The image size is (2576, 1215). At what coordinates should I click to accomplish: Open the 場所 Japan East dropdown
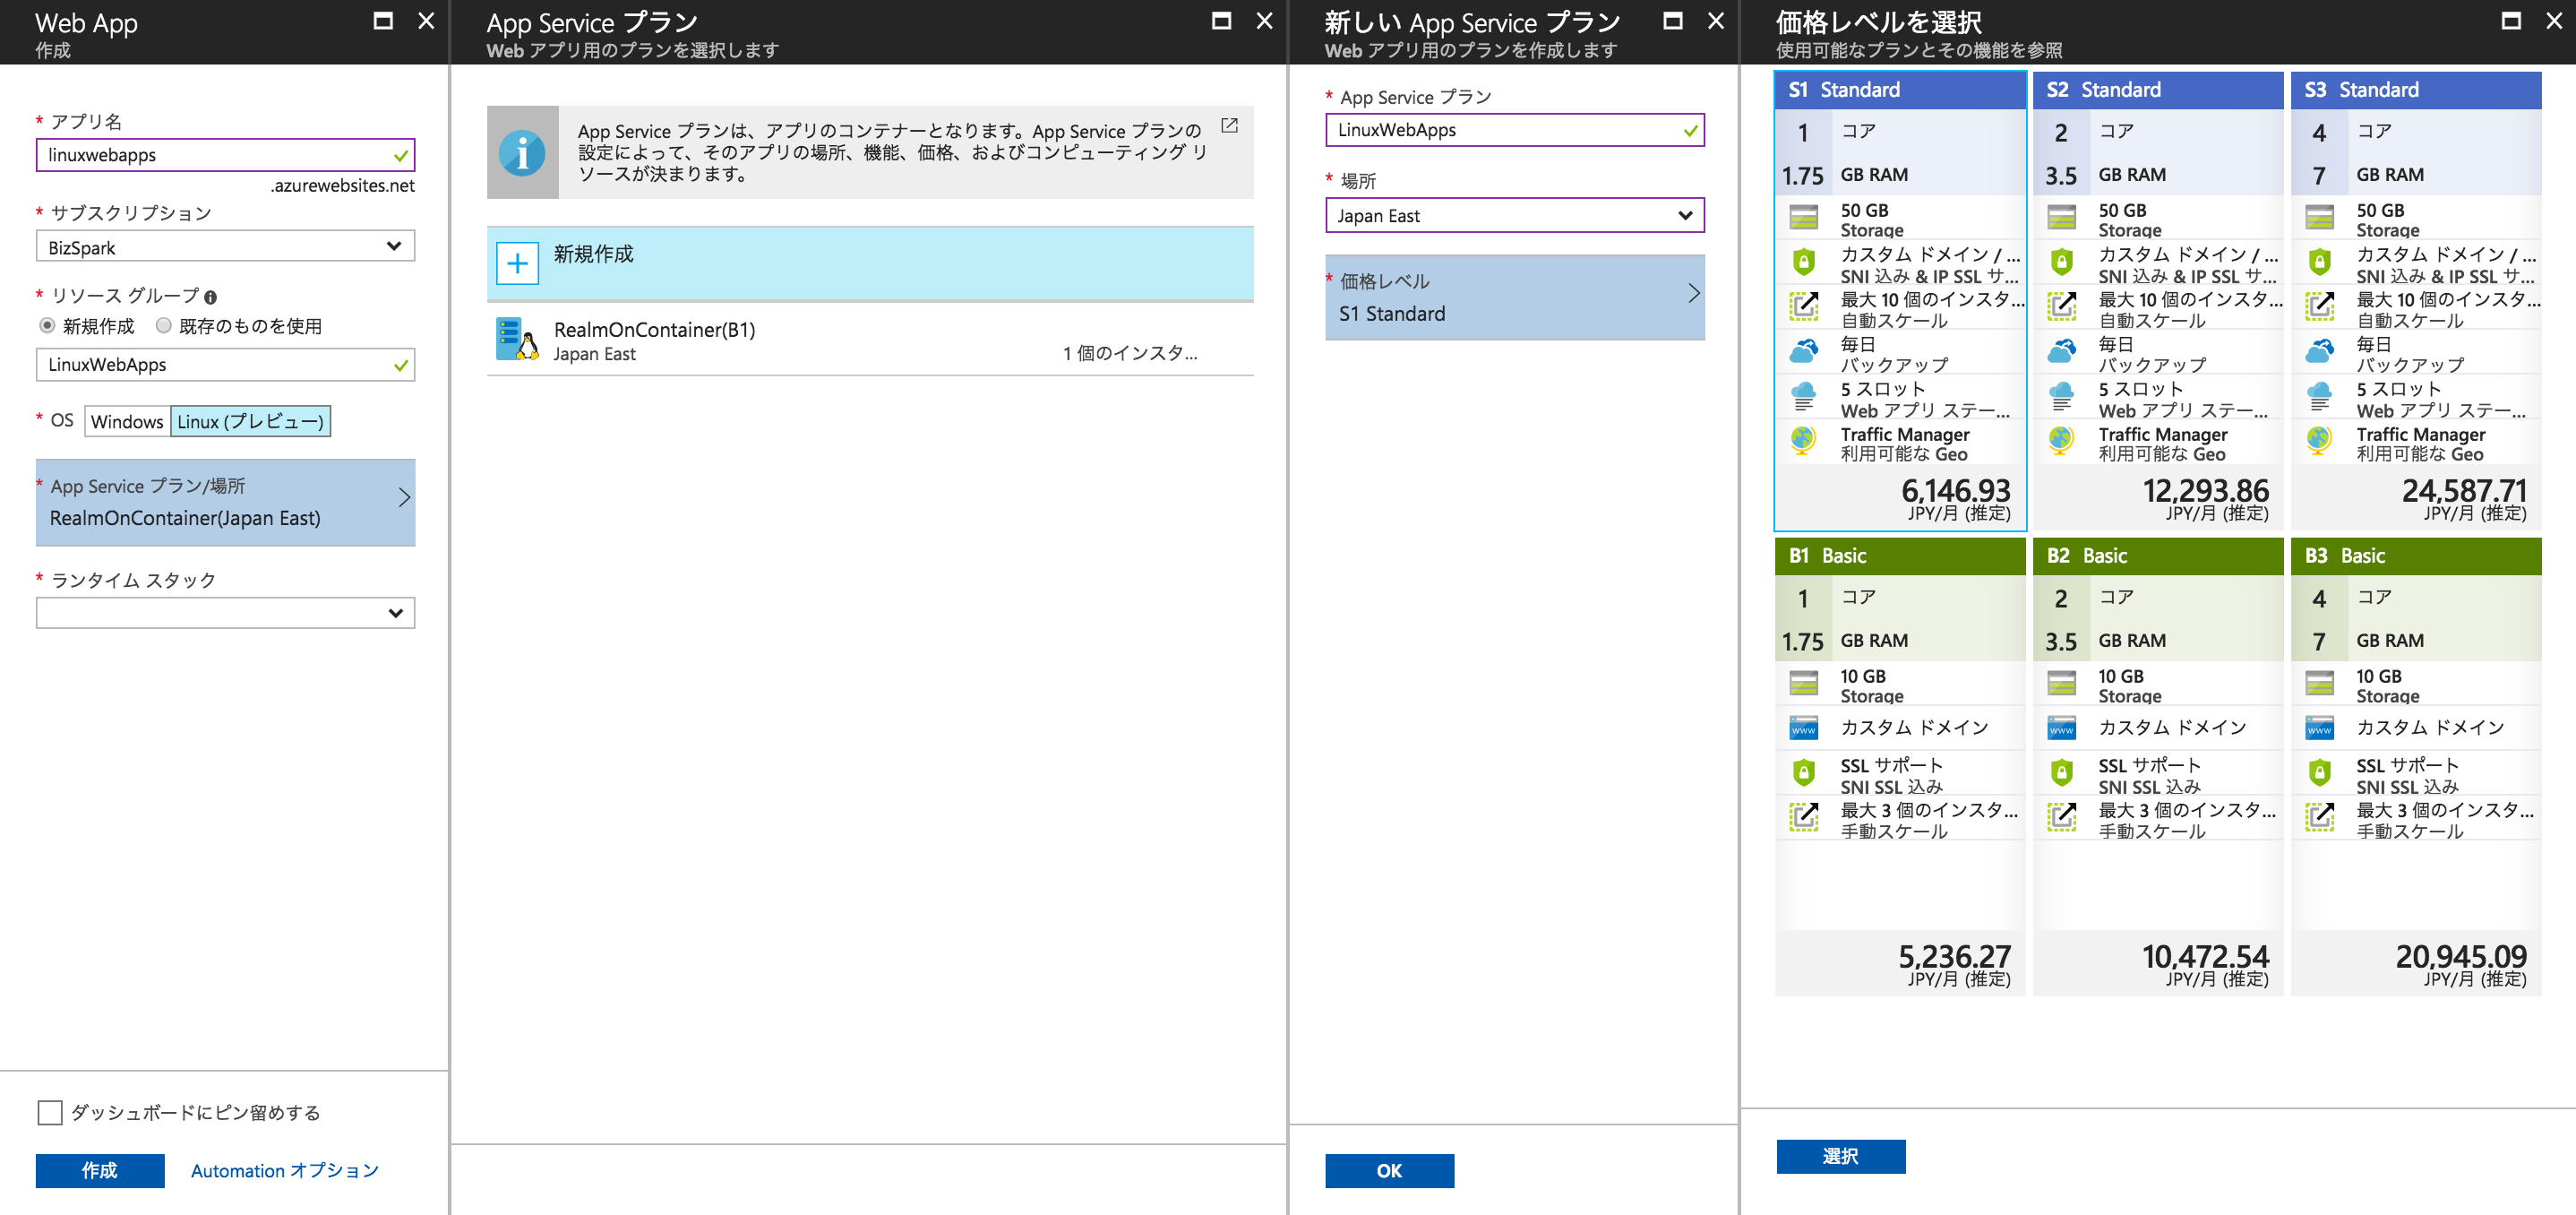pos(1515,216)
